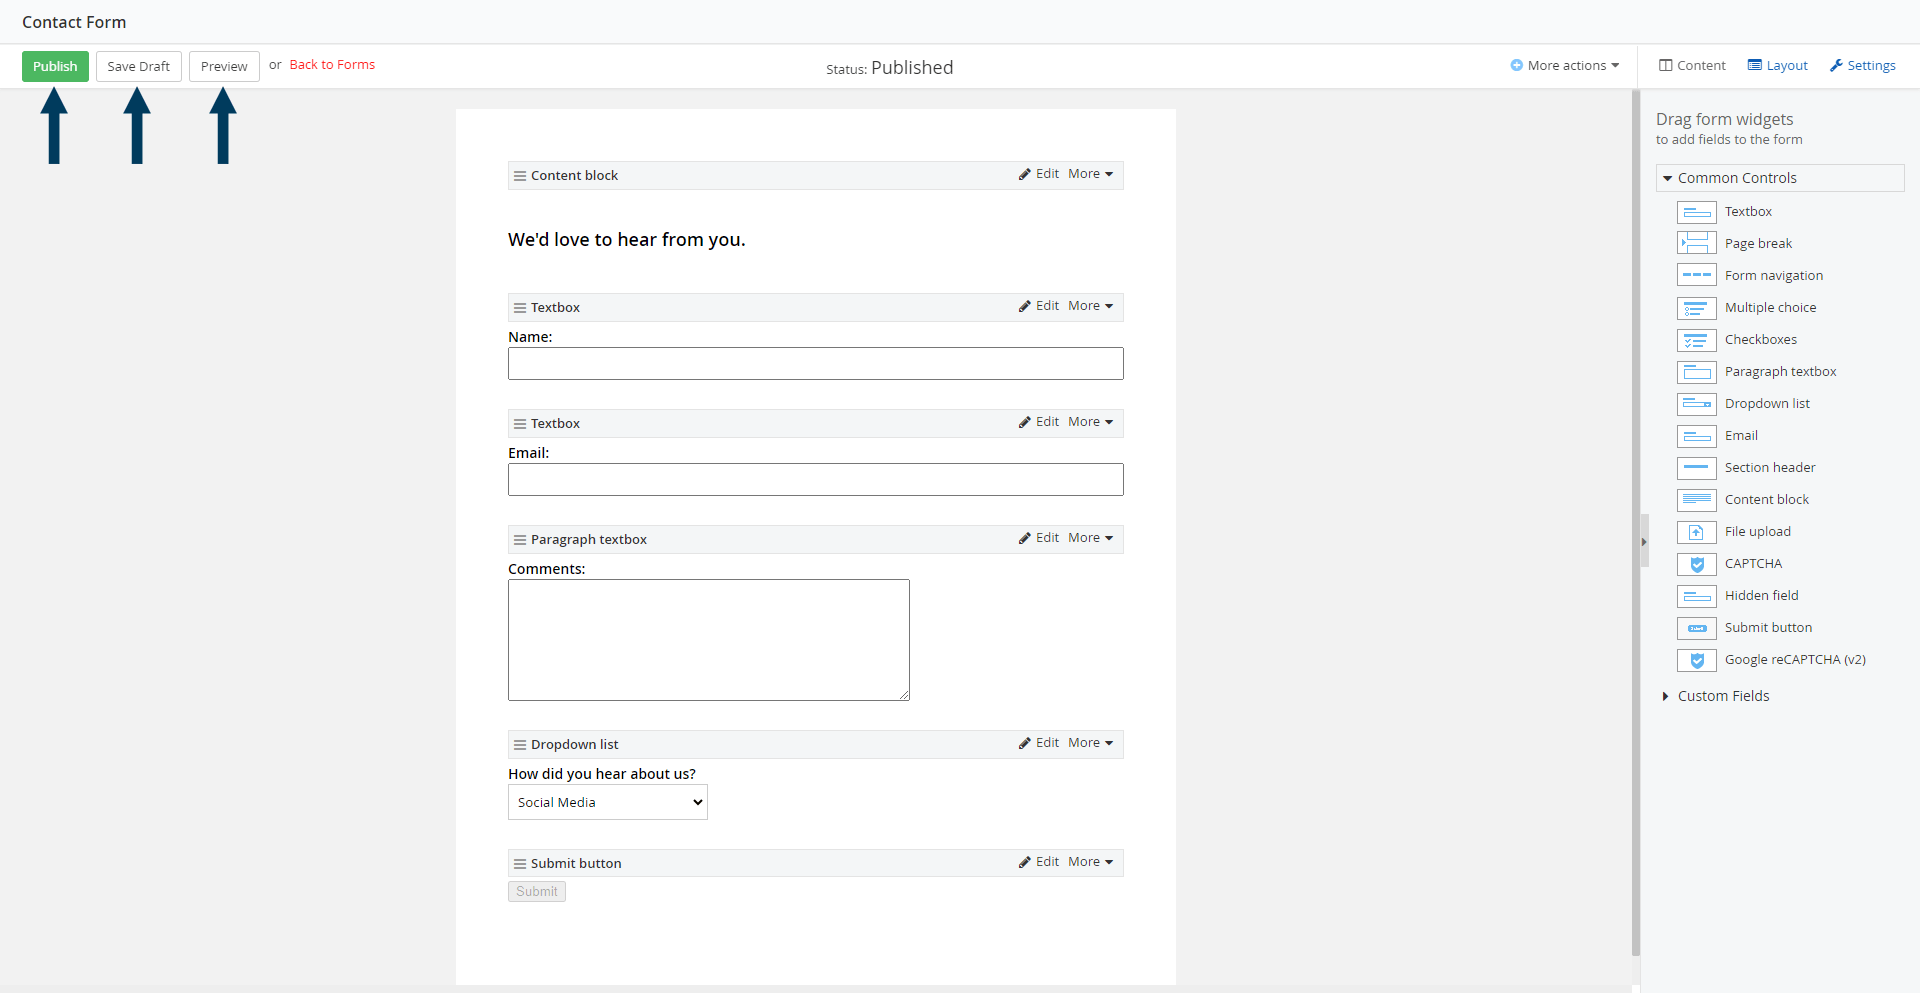The height and width of the screenshot is (993, 1920).
Task: Select the Section header widget icon
Action: pyautogui.click(x=1696, y=468)
